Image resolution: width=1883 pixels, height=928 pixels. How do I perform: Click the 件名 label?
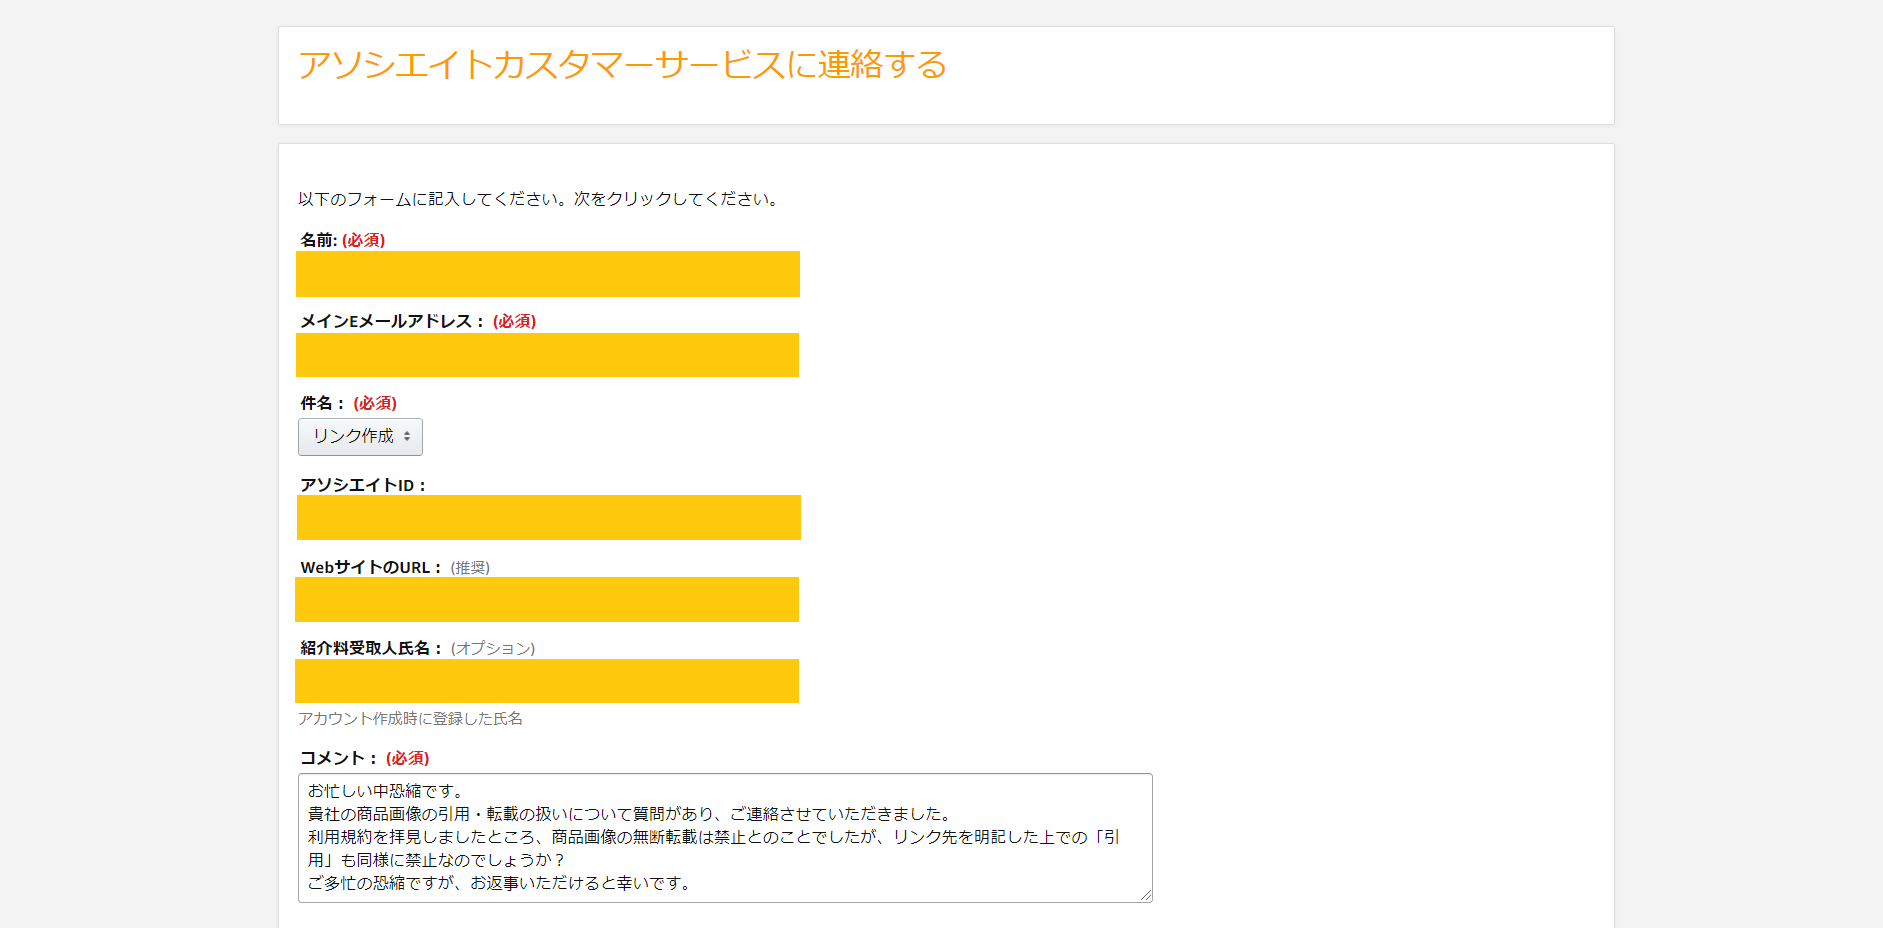[x=323, y=403]
